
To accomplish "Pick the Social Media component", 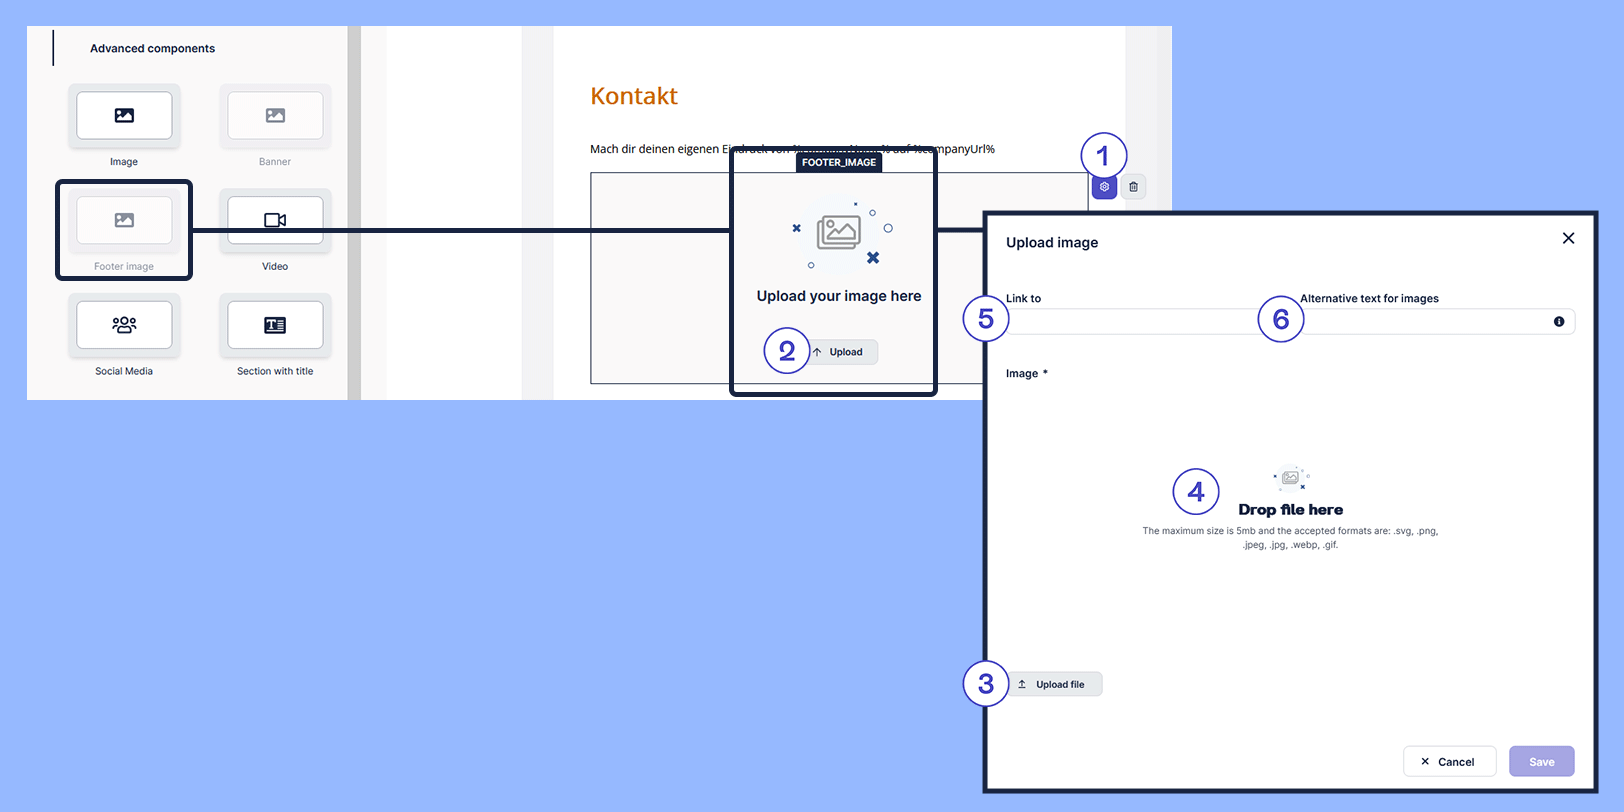I will pos(124,325).
